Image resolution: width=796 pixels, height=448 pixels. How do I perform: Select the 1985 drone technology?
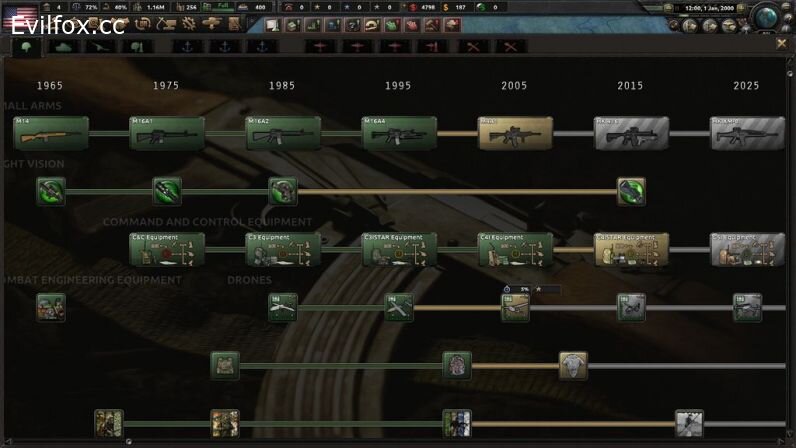pyautogui.click(x=283, y=307)
